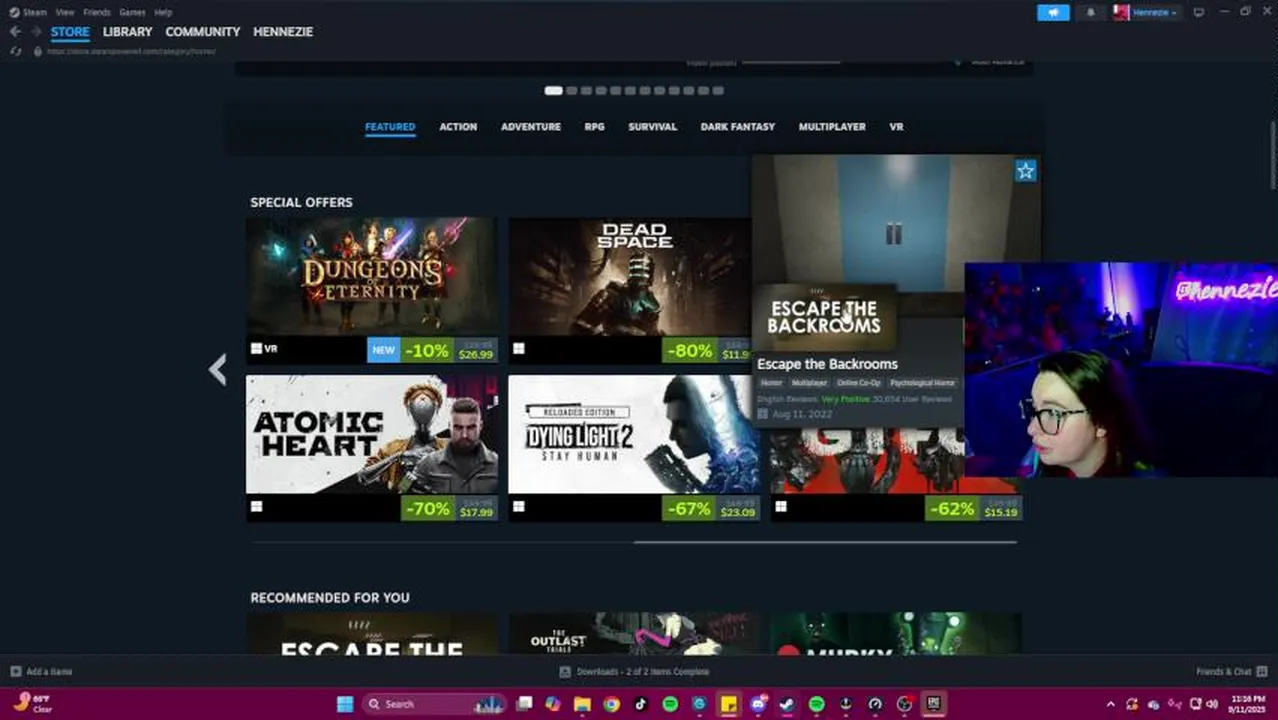Open the clock and date in the taskbar
Viewport: 1278px width, 720px height.
click(1248, 704)
